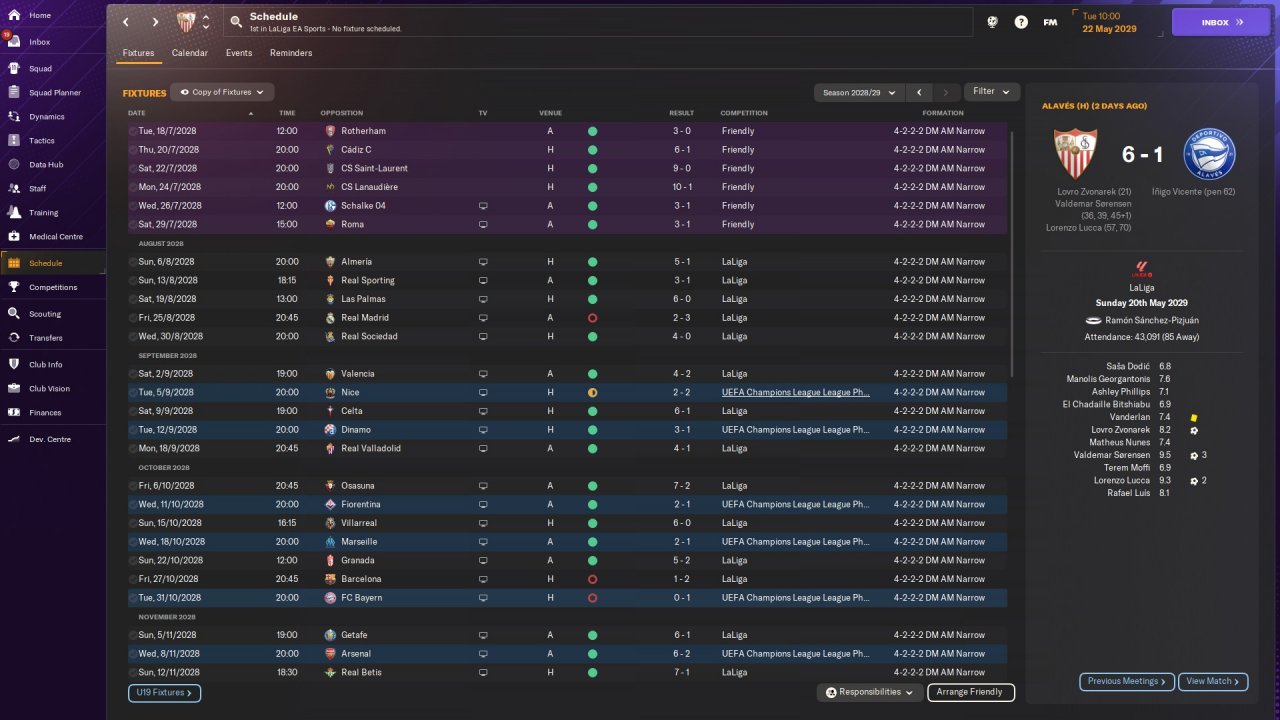Sort fixtures by Opposition column header
This screenshot has width=1280, height=720.
(x=342, y=113)
